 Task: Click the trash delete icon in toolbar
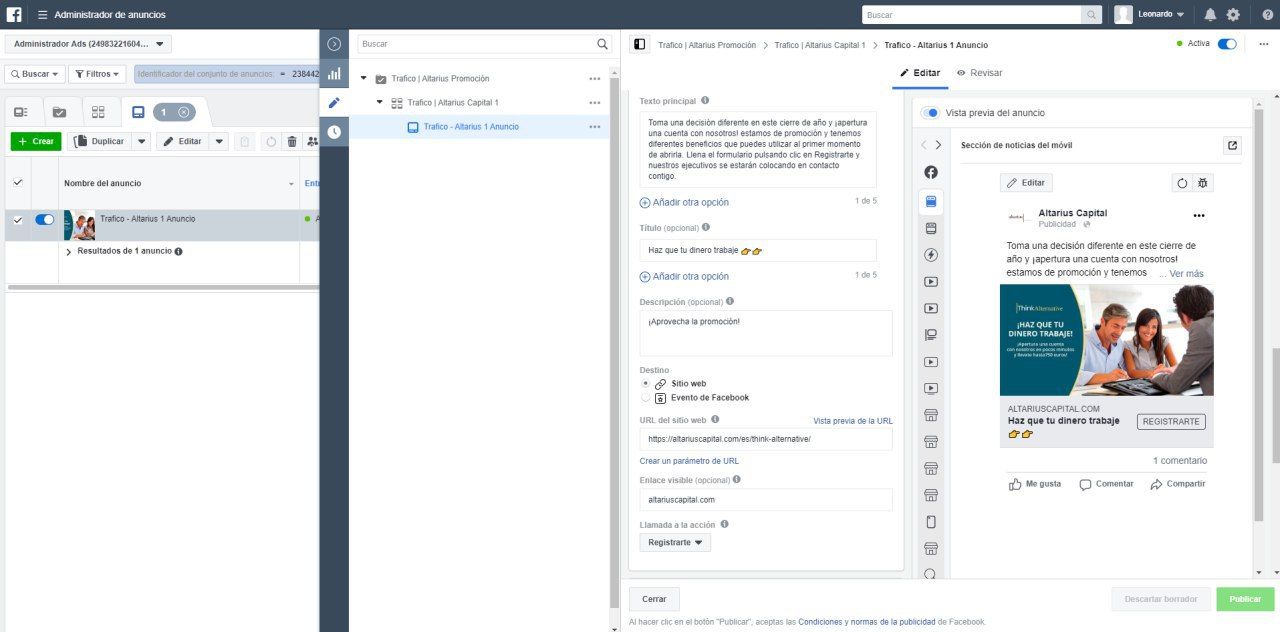tap(292, 142)
